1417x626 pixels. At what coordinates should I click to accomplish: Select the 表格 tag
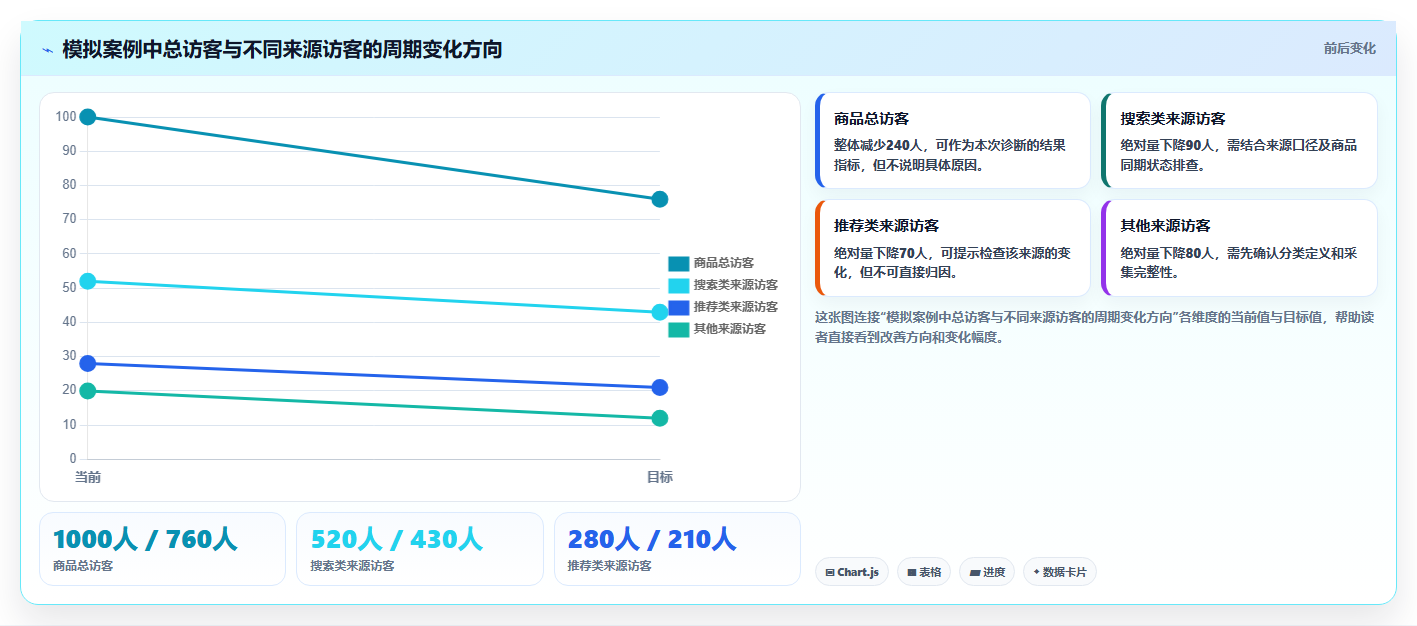(924, 572)
